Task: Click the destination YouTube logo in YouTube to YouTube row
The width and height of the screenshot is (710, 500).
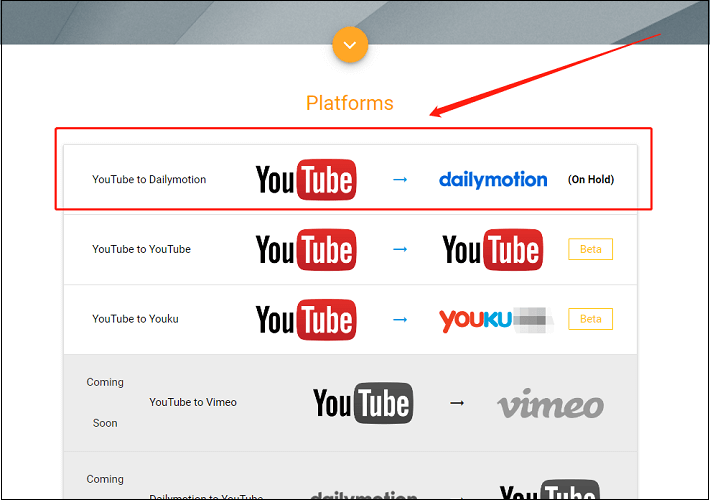Action: (493, 250)
